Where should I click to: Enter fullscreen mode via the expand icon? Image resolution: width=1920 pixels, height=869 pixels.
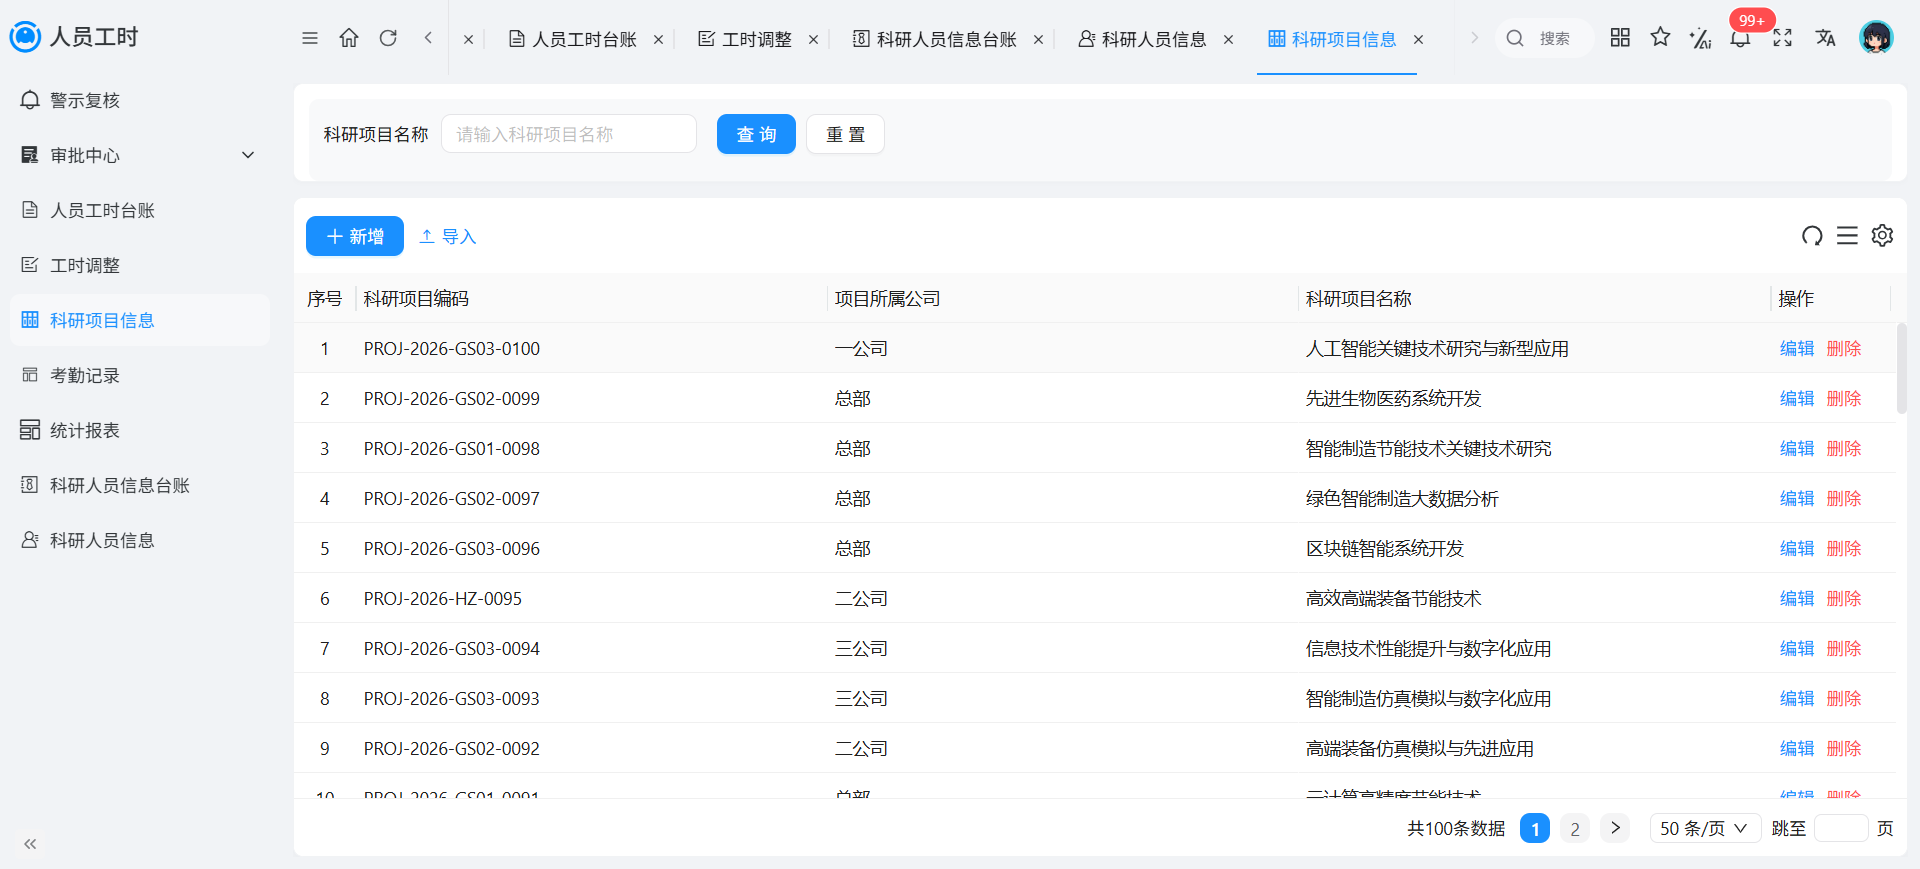tap(1782, 38)
